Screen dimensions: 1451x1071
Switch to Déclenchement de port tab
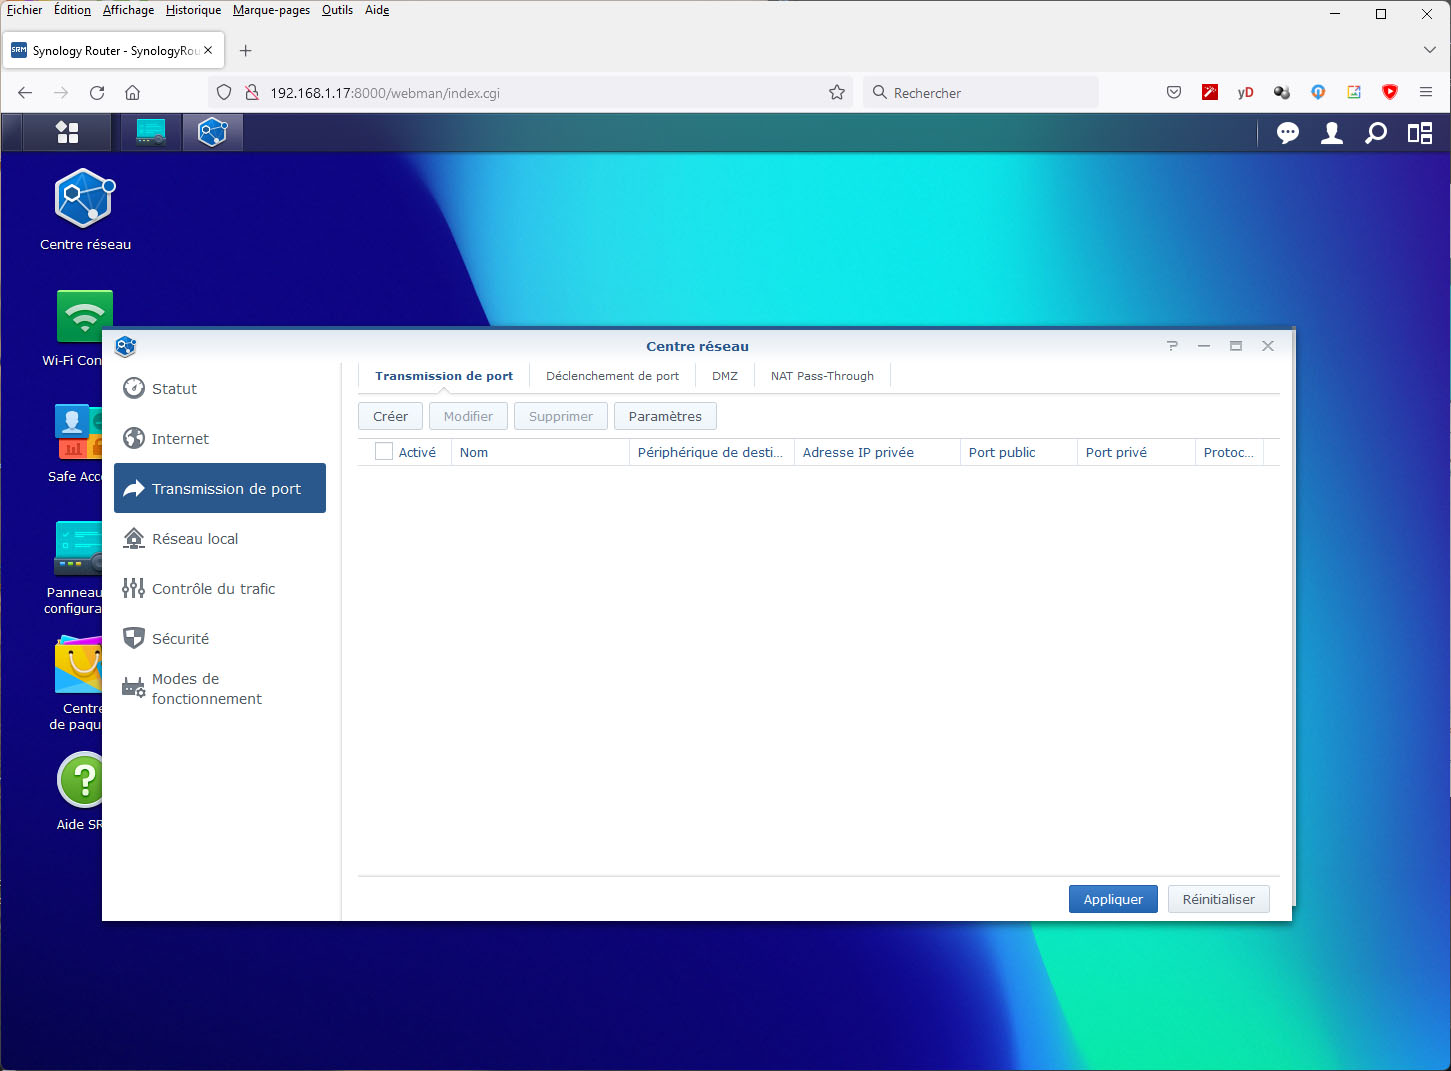click(x=612, y=376)
